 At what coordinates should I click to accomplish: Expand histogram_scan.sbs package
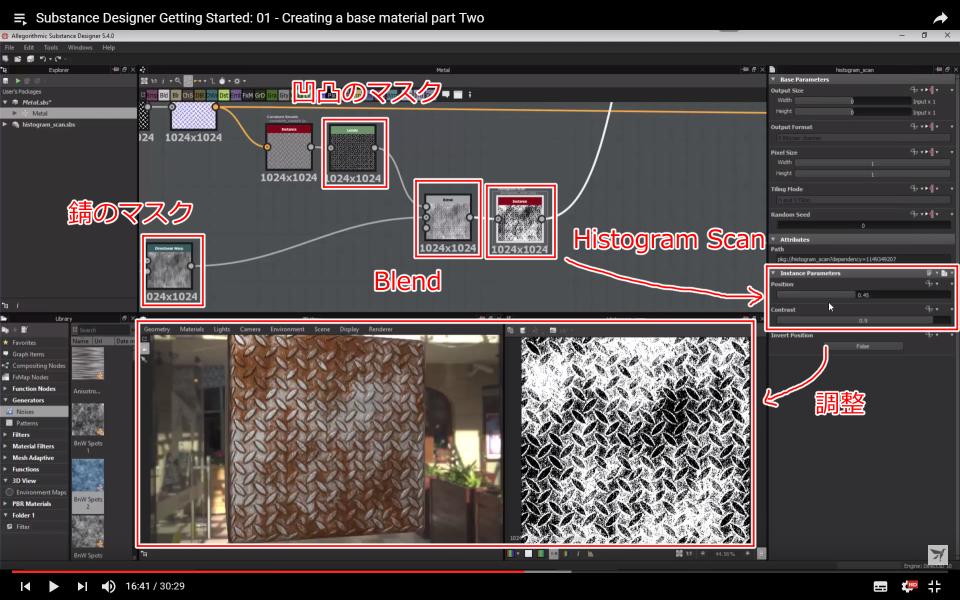6,124
